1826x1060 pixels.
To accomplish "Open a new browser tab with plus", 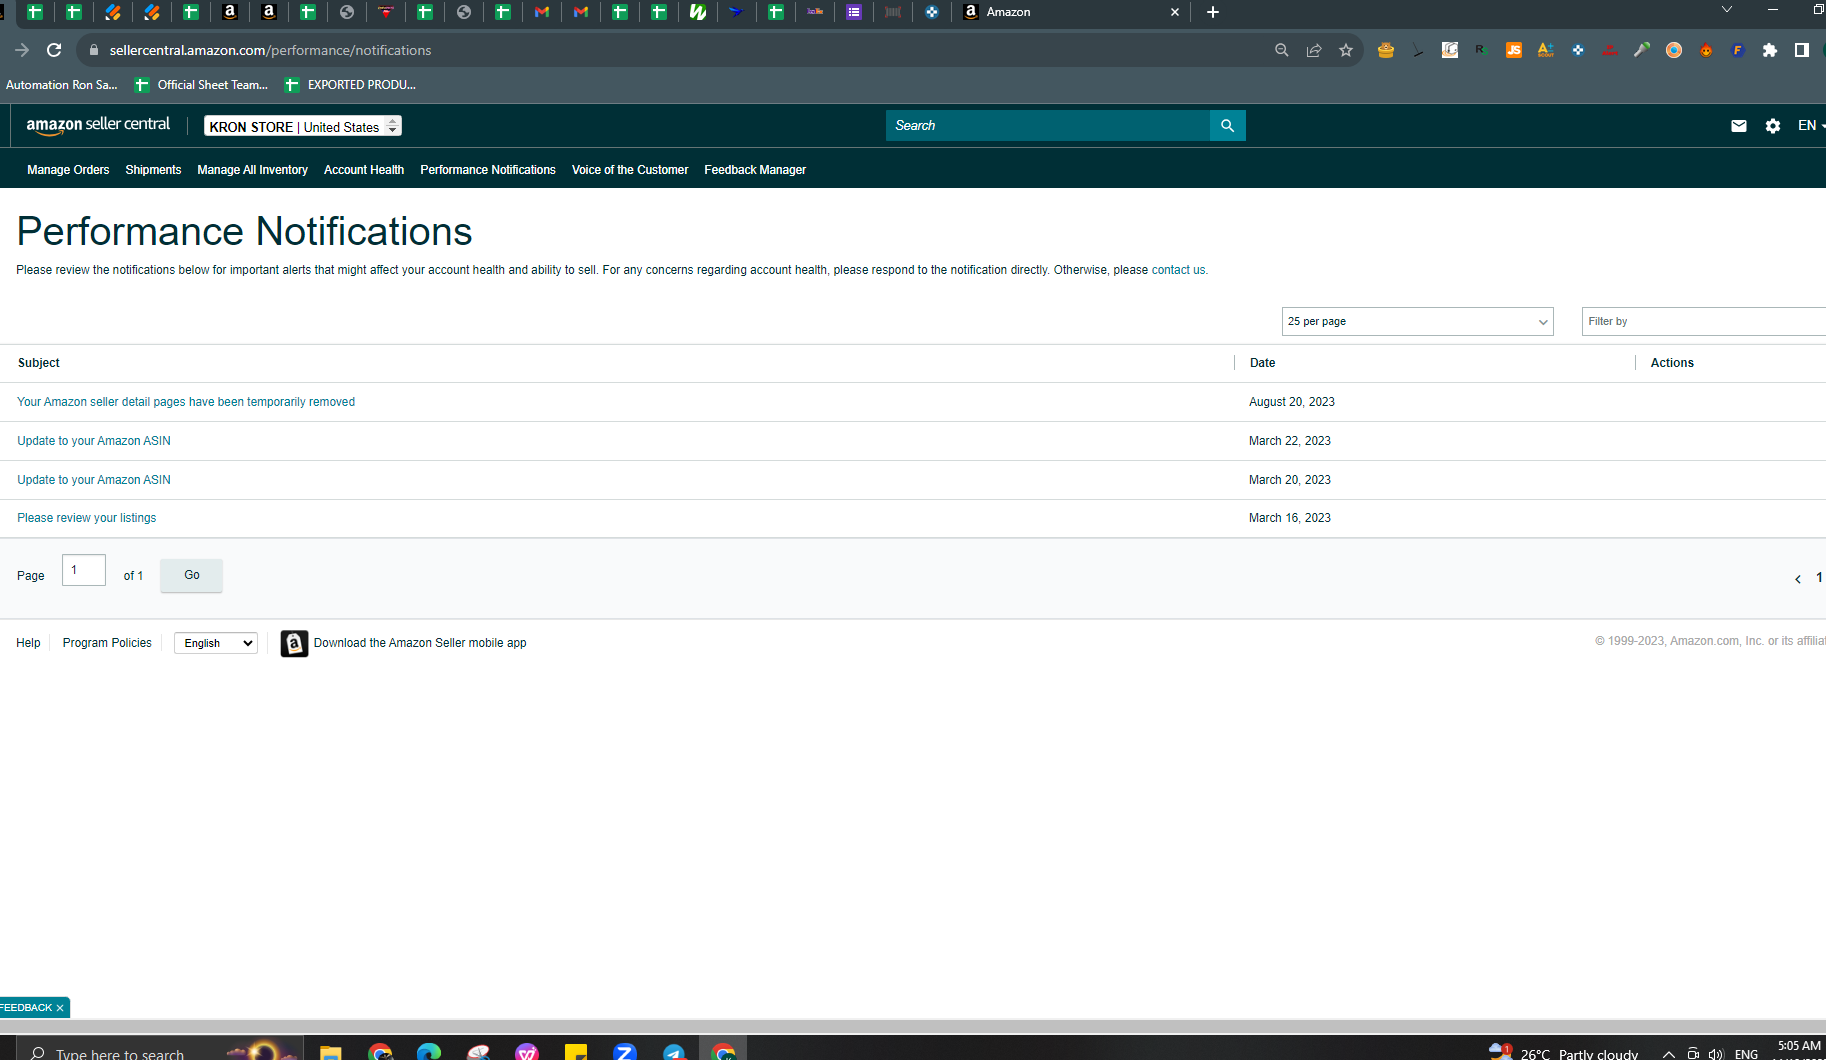I will click(x=1213, y=12).
